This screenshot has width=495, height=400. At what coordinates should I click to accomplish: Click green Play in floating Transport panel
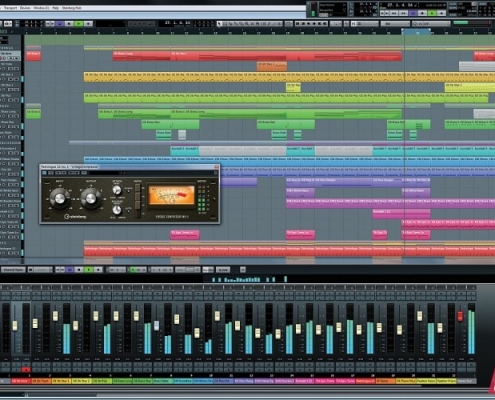click(432, 13)
